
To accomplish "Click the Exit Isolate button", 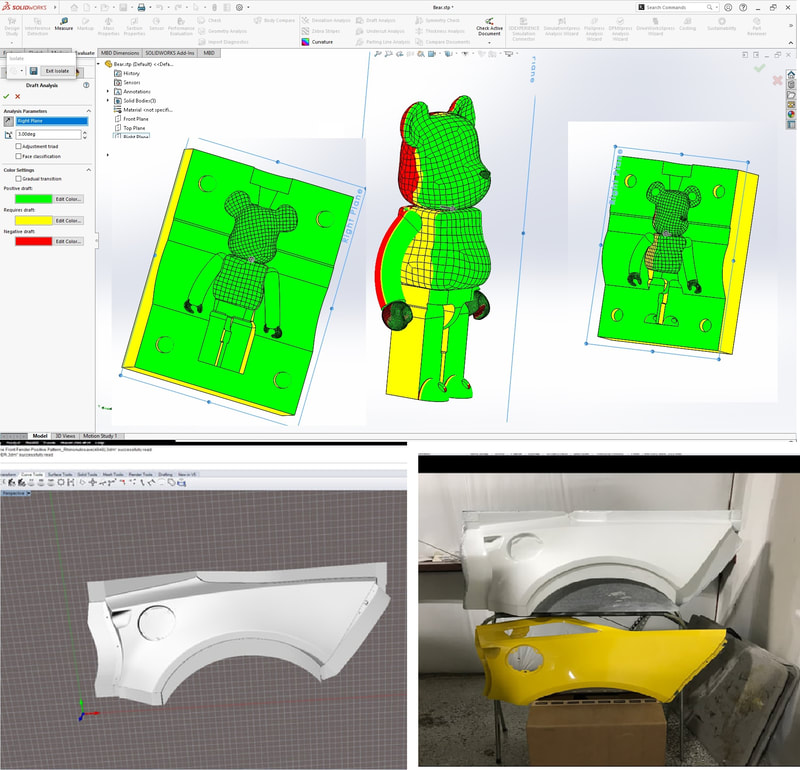I will point(57,71).
